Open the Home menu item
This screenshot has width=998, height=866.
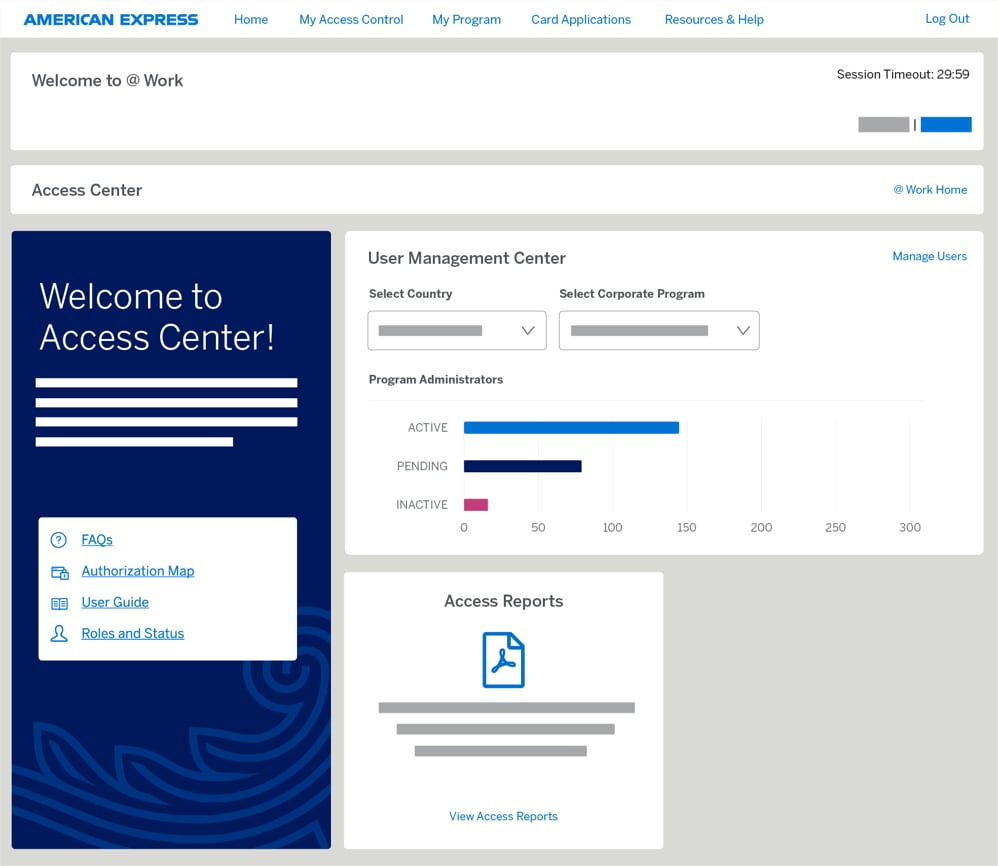(x=251, y=19)
